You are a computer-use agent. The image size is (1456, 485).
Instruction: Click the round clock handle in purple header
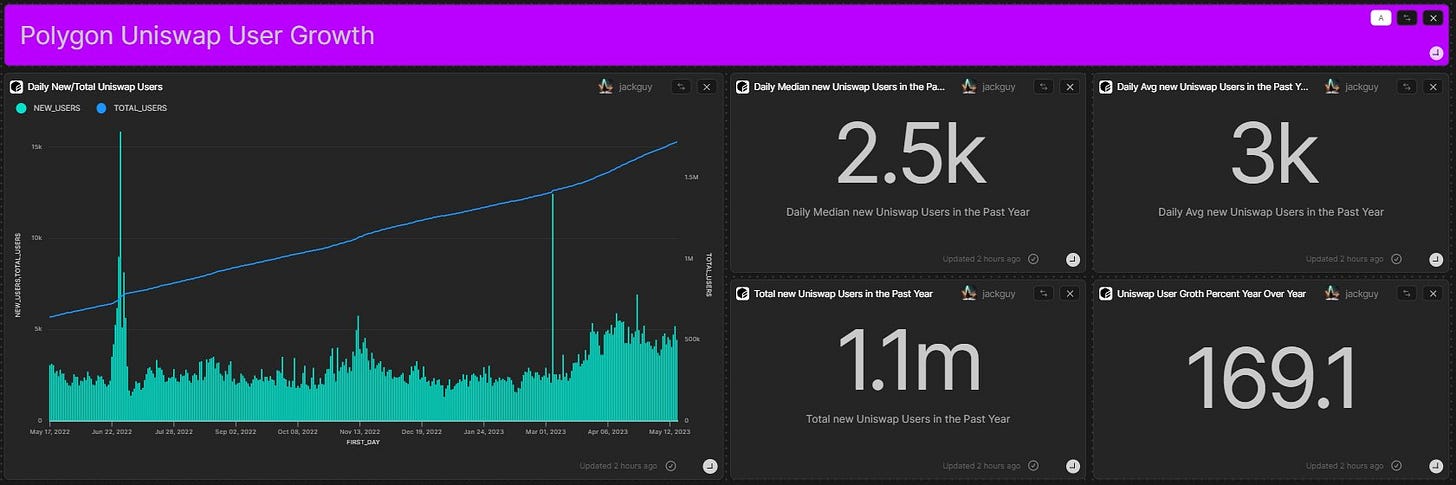point(1436,53)
